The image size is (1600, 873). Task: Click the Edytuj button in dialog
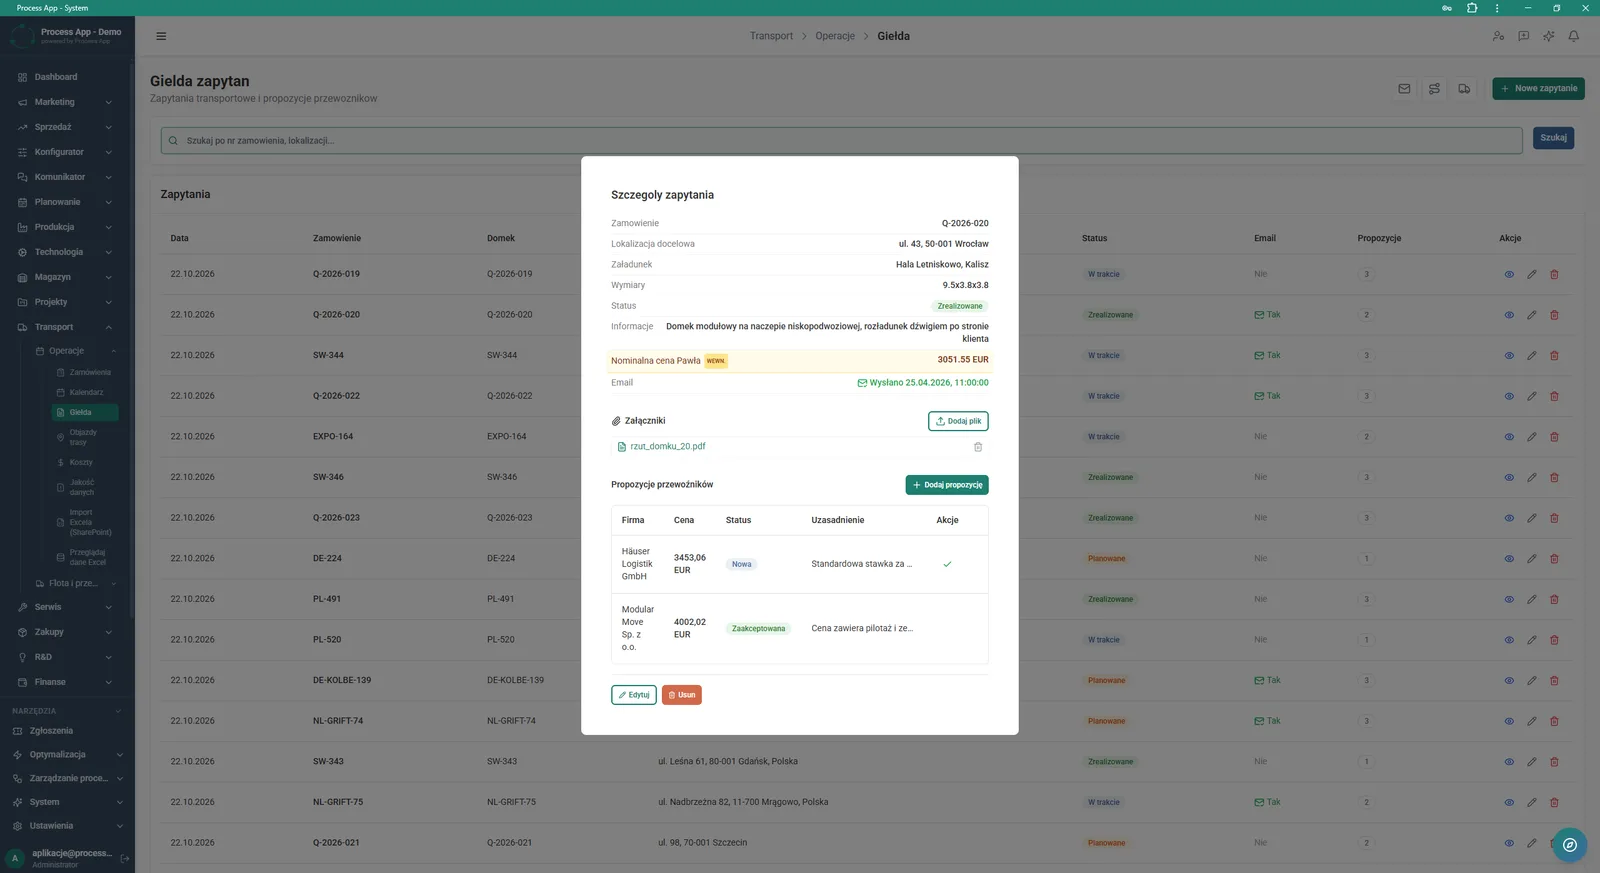[x=634, y=695]
